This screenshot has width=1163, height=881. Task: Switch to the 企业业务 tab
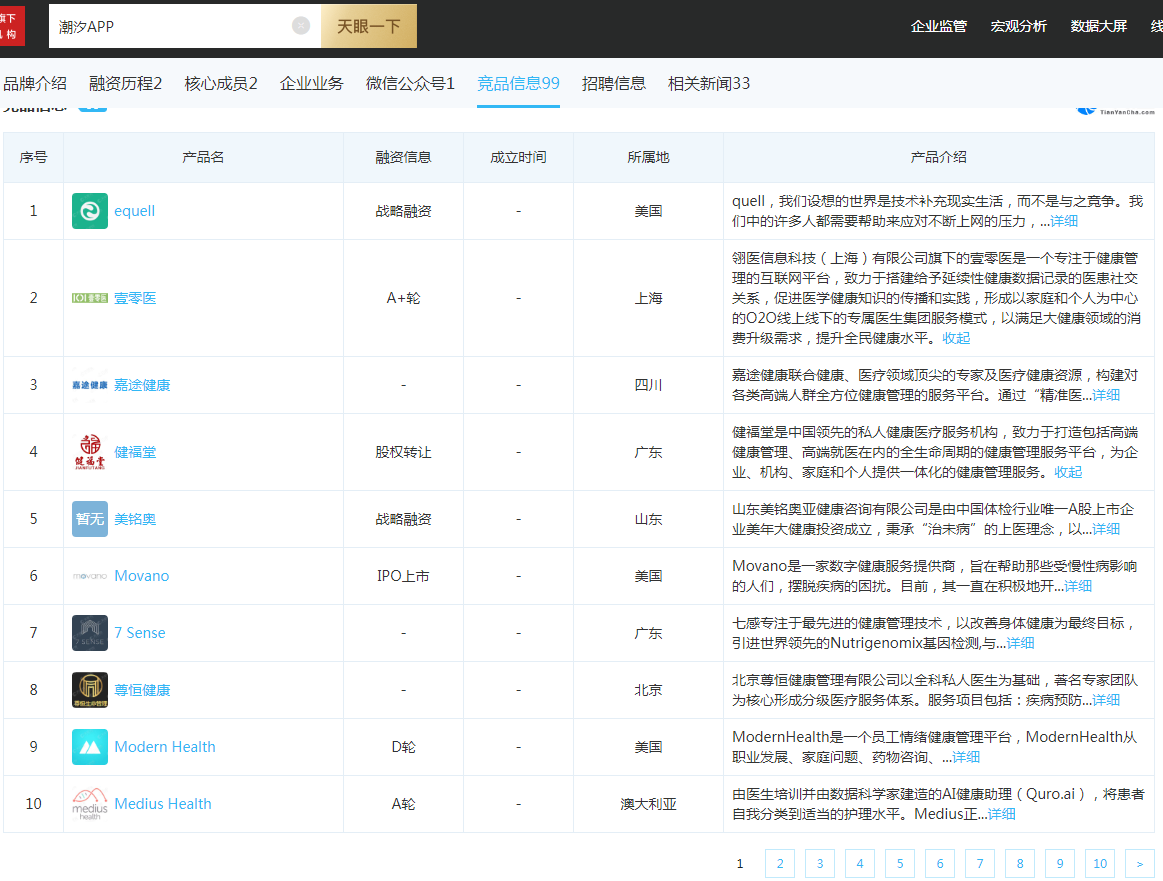pos(312,83)
